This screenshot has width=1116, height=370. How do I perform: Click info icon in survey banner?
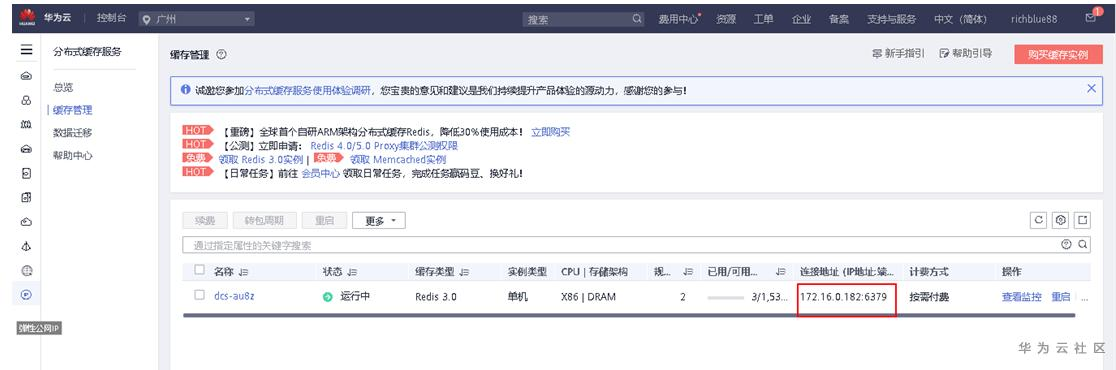click(186, 90)
